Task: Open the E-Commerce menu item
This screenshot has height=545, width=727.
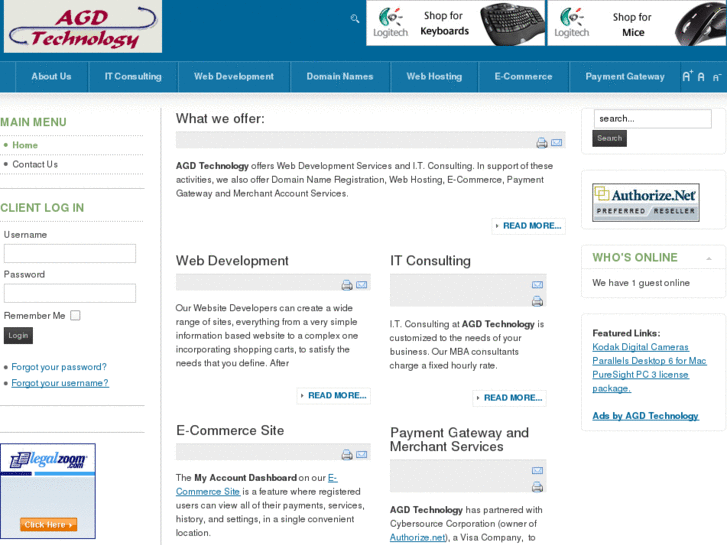Action: click(x=523, y=77)
